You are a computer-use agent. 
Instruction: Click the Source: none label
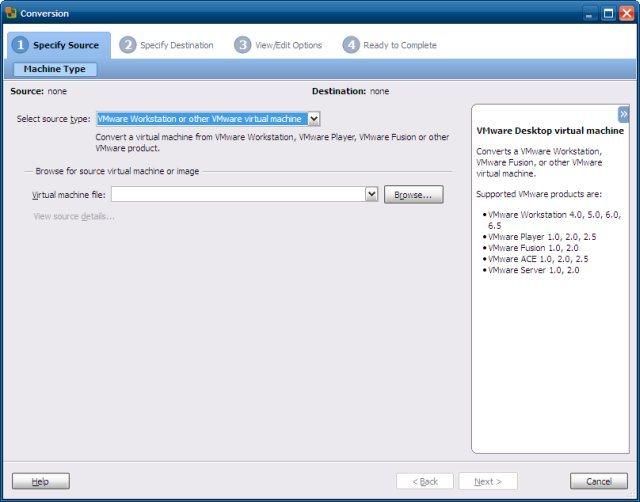pyautogui.click(x=38, y=91)
